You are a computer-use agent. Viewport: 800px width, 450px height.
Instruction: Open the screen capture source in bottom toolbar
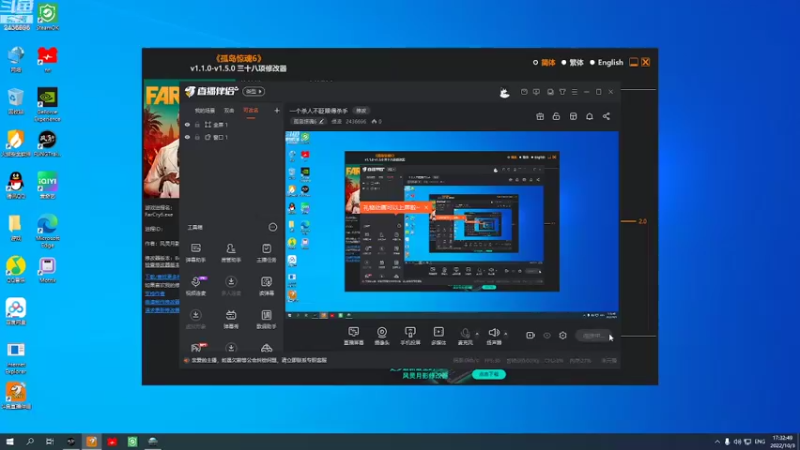tap(354, 335)
